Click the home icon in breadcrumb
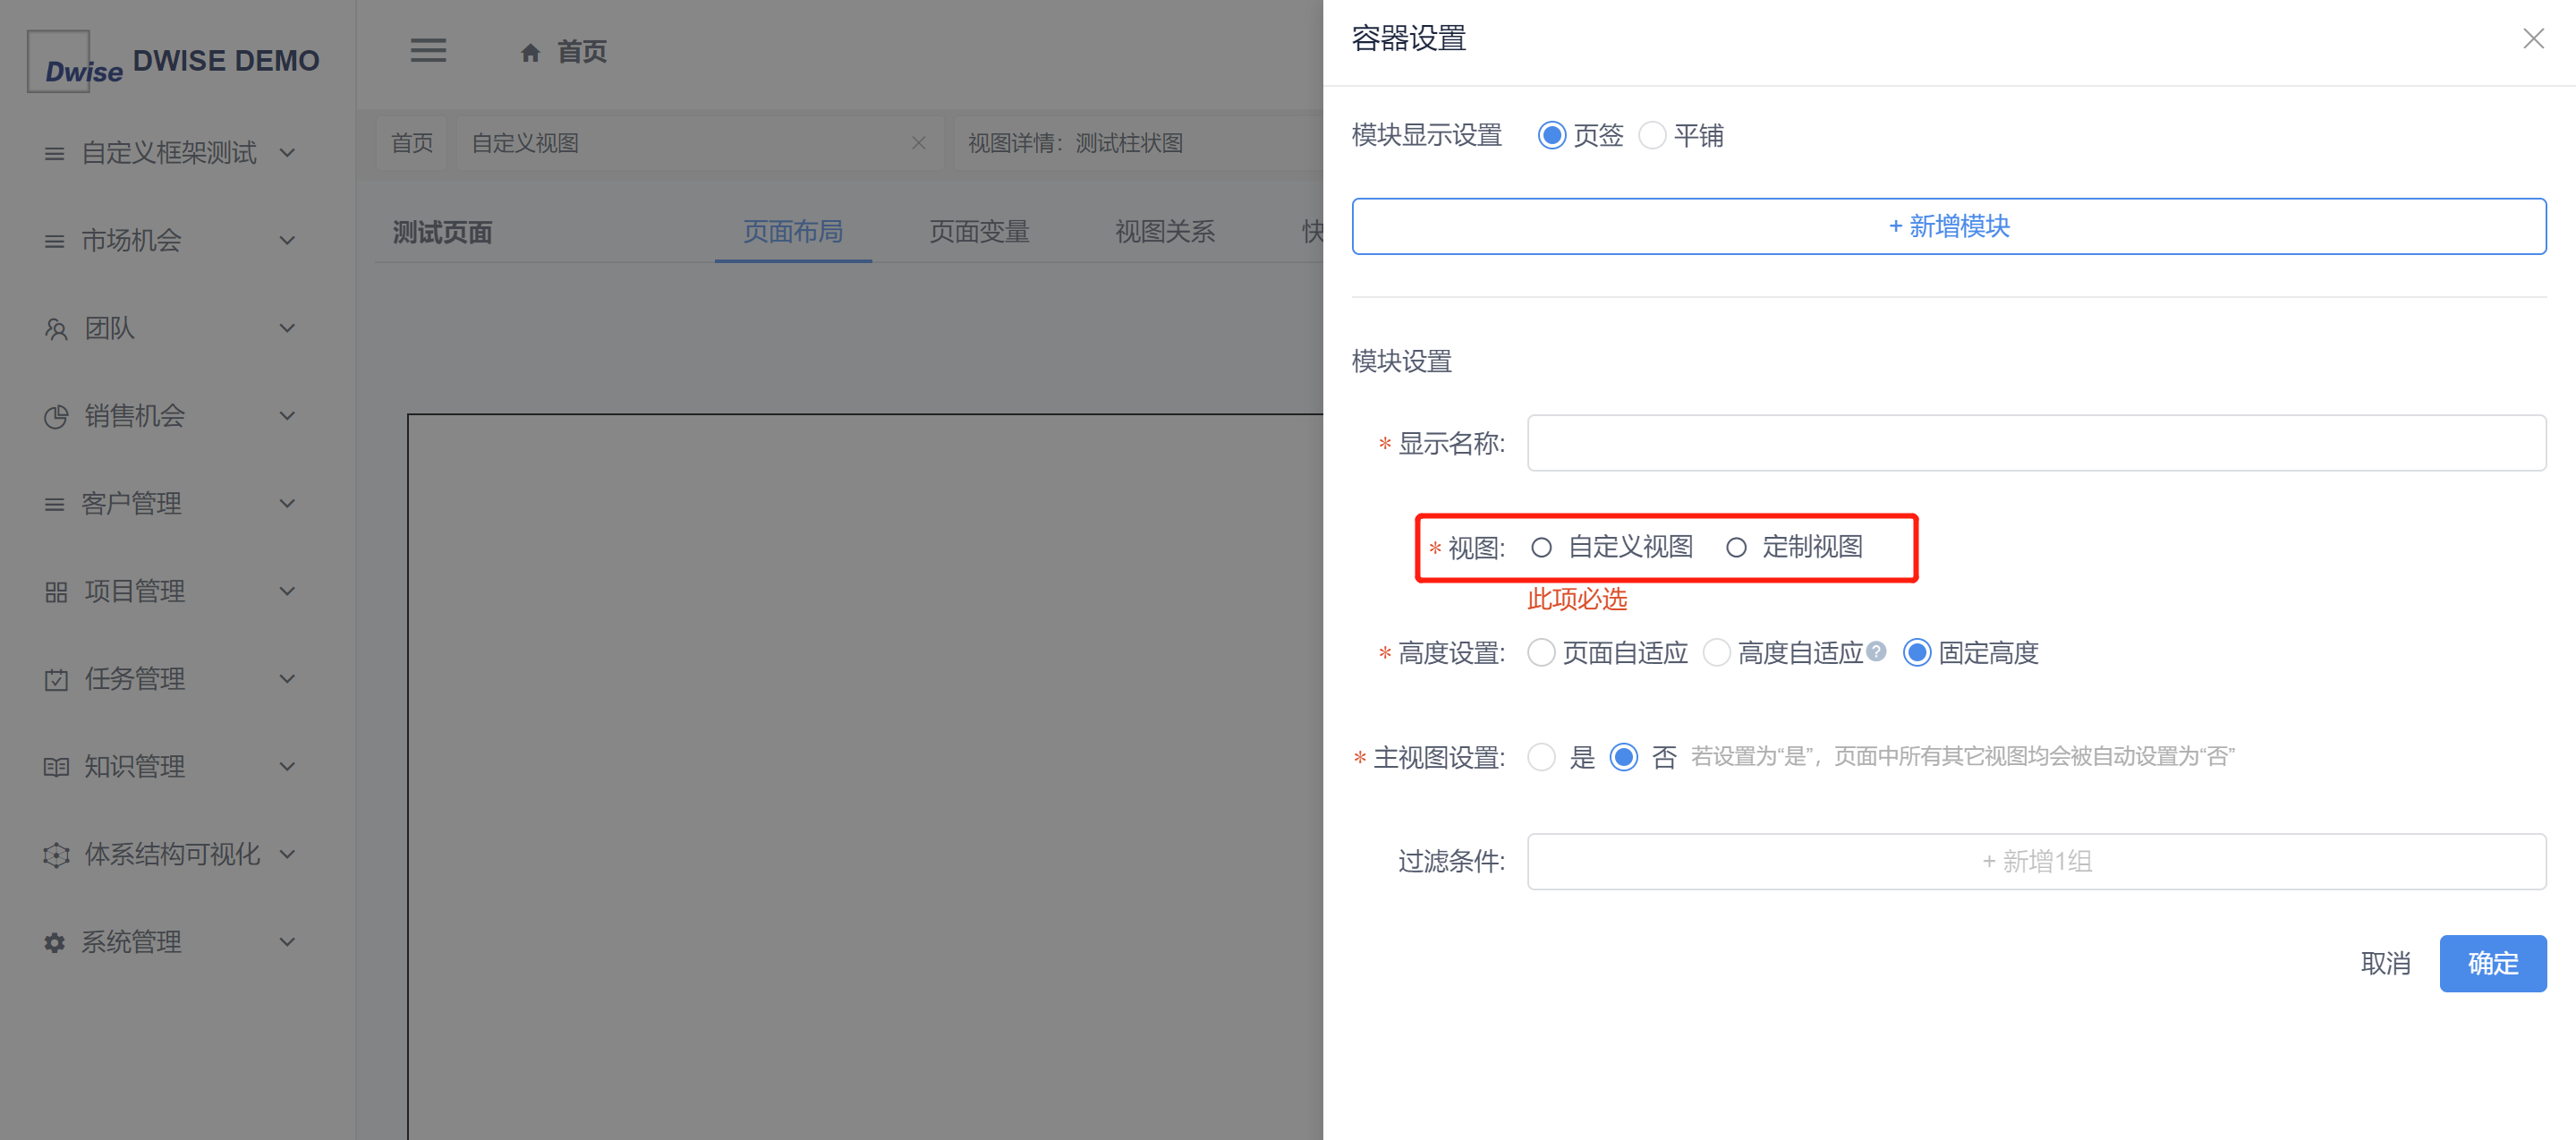Image resolution: width=2576 pixels, height=1140 pixels. [530, 52]
